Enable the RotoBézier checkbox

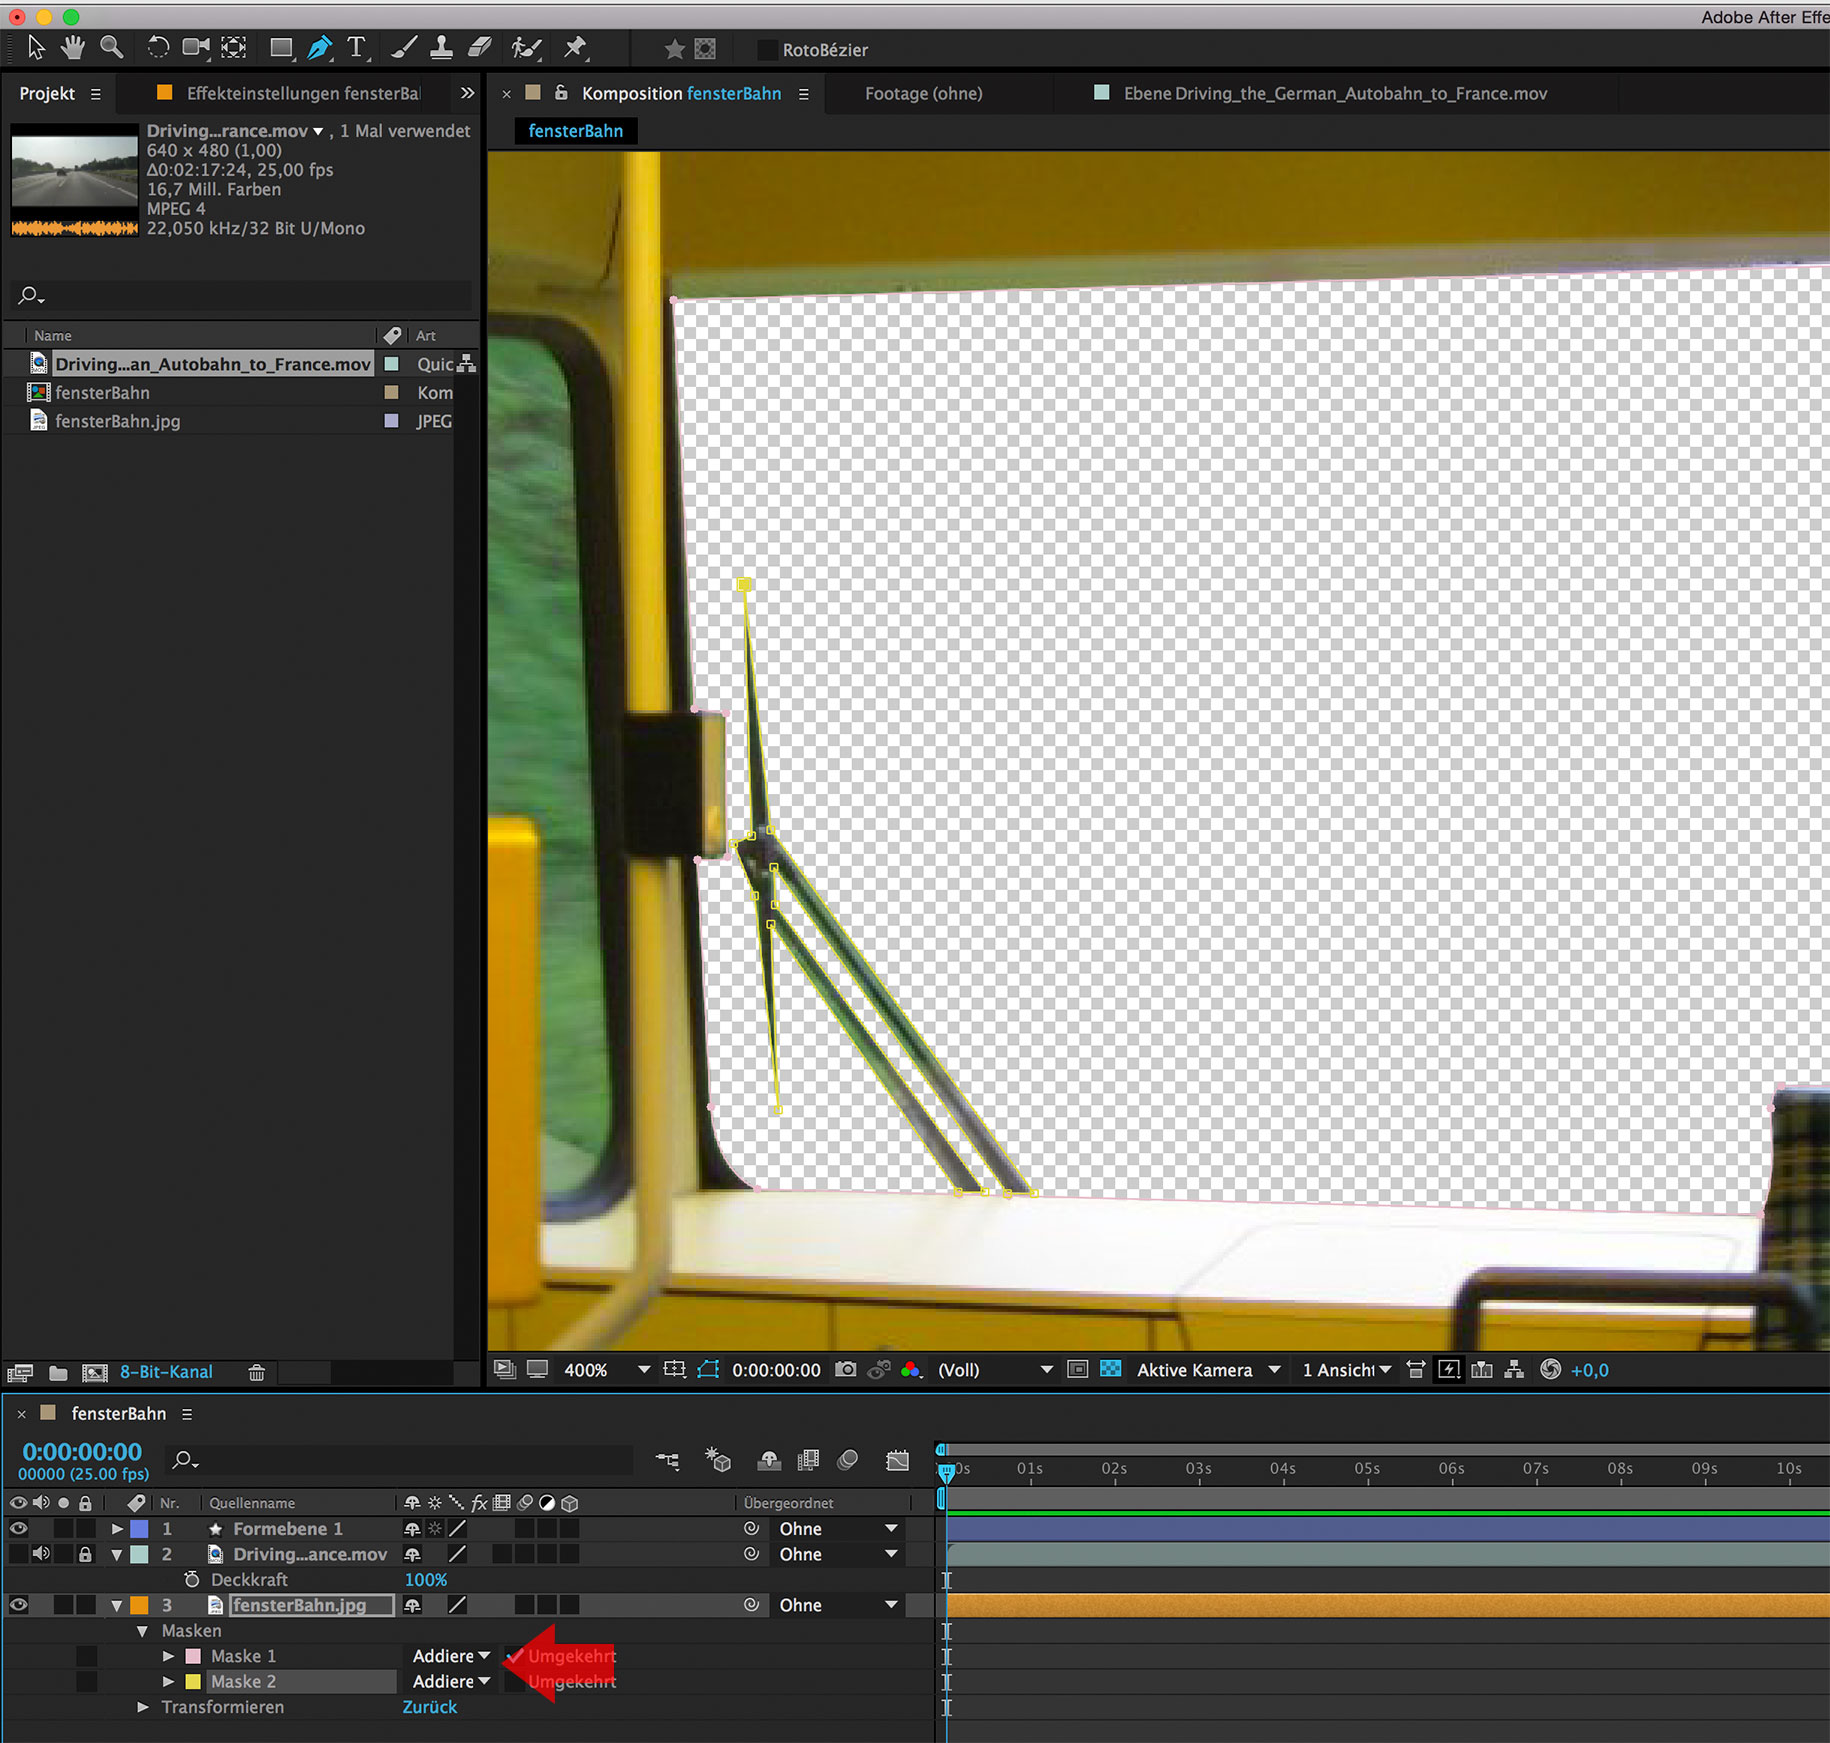tap(767, 50)
